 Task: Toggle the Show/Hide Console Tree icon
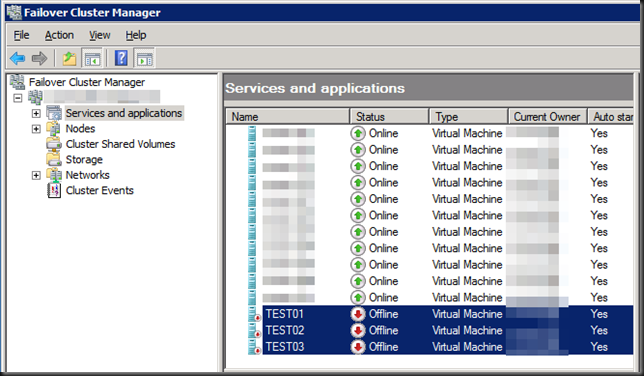[92, 58]
